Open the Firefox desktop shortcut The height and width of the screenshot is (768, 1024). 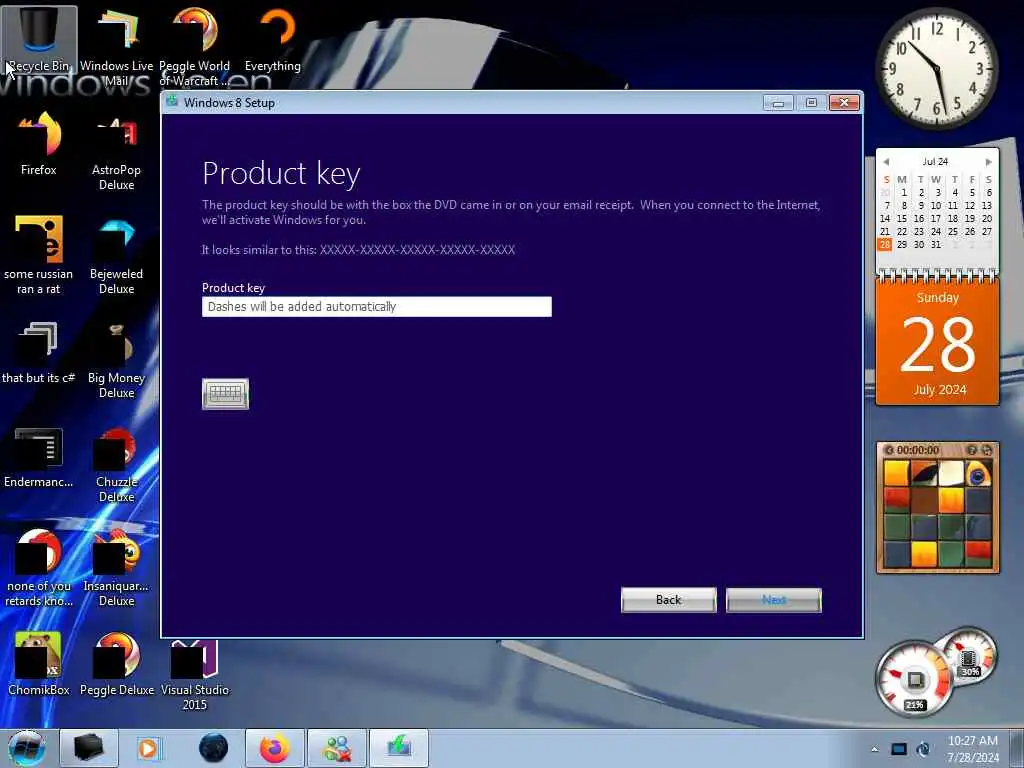coord(39,144)
